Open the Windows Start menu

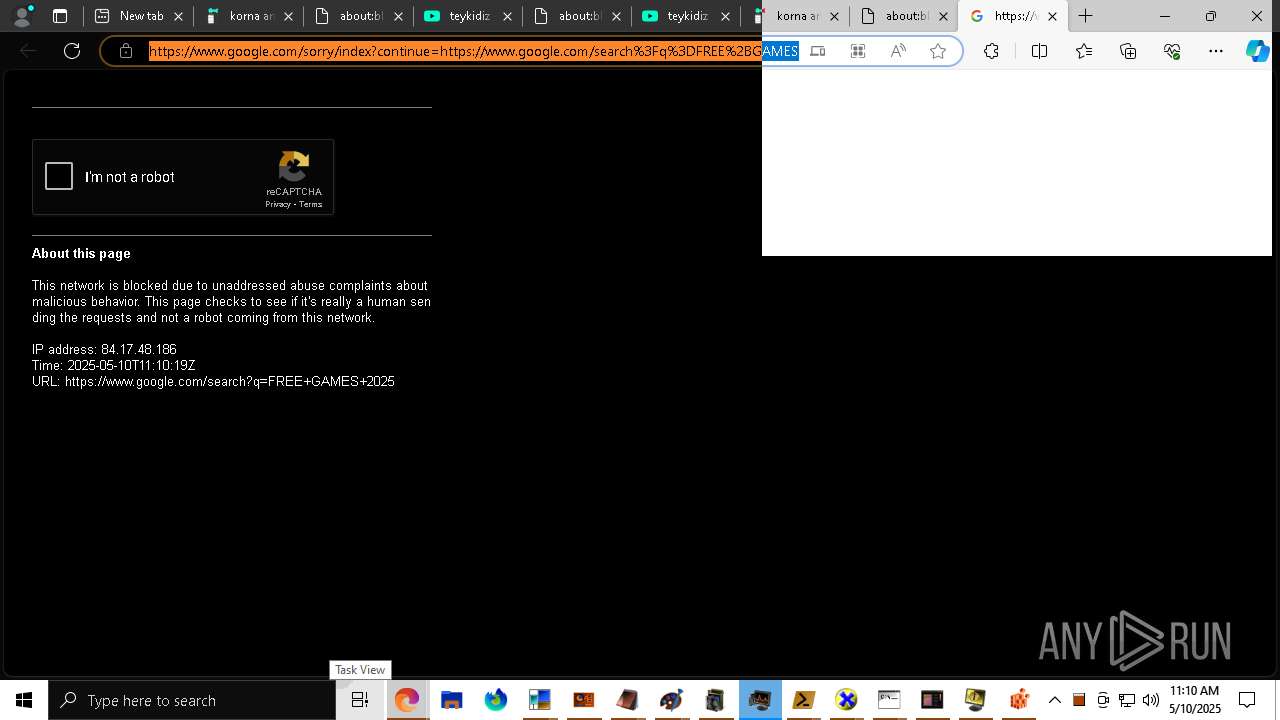click(x=24, y=700)
